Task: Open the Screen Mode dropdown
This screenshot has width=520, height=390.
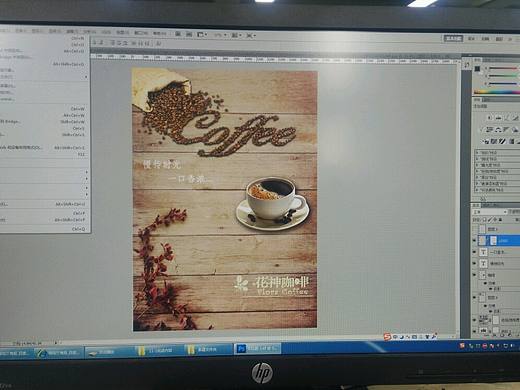Action: point(251,35)
